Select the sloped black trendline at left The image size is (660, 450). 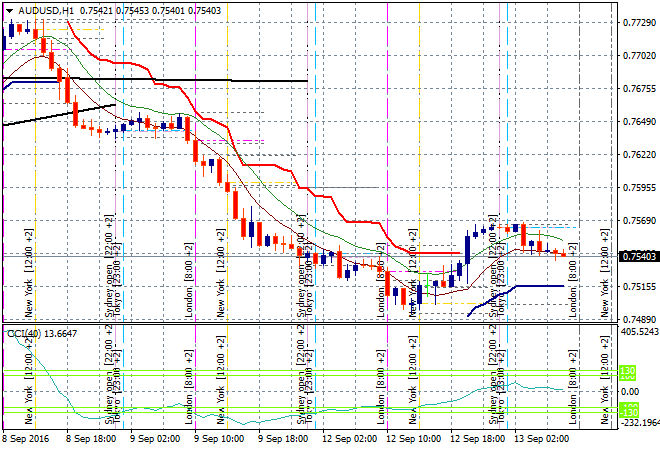coord(60,113)
